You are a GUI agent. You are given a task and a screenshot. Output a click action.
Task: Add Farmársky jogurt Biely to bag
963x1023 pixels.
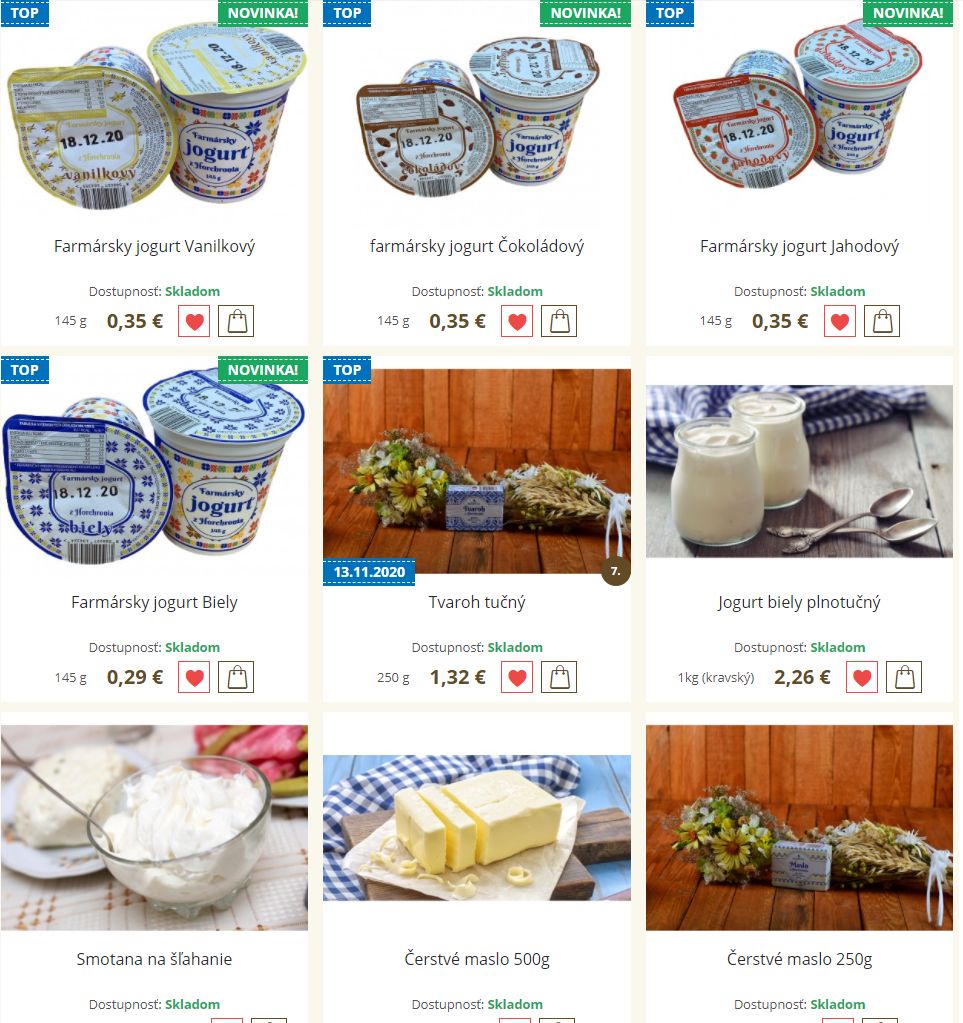[236, 677]
